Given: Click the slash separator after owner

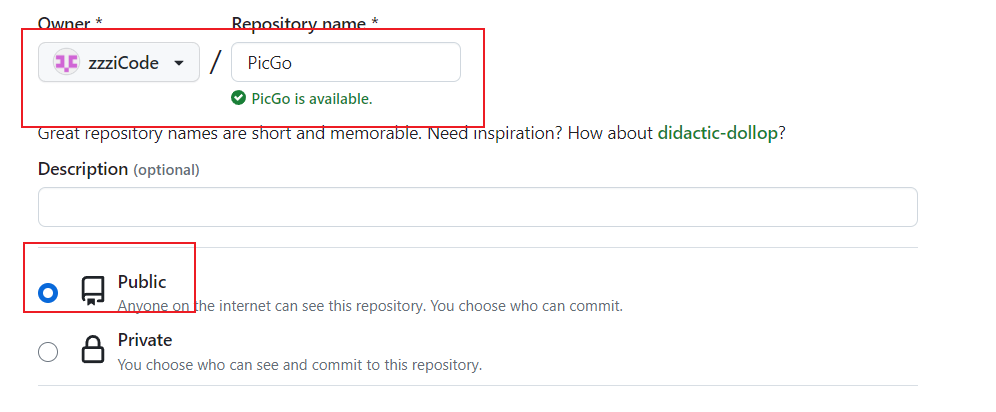Looking at the screenshot, I should click(x=215, y=63).
